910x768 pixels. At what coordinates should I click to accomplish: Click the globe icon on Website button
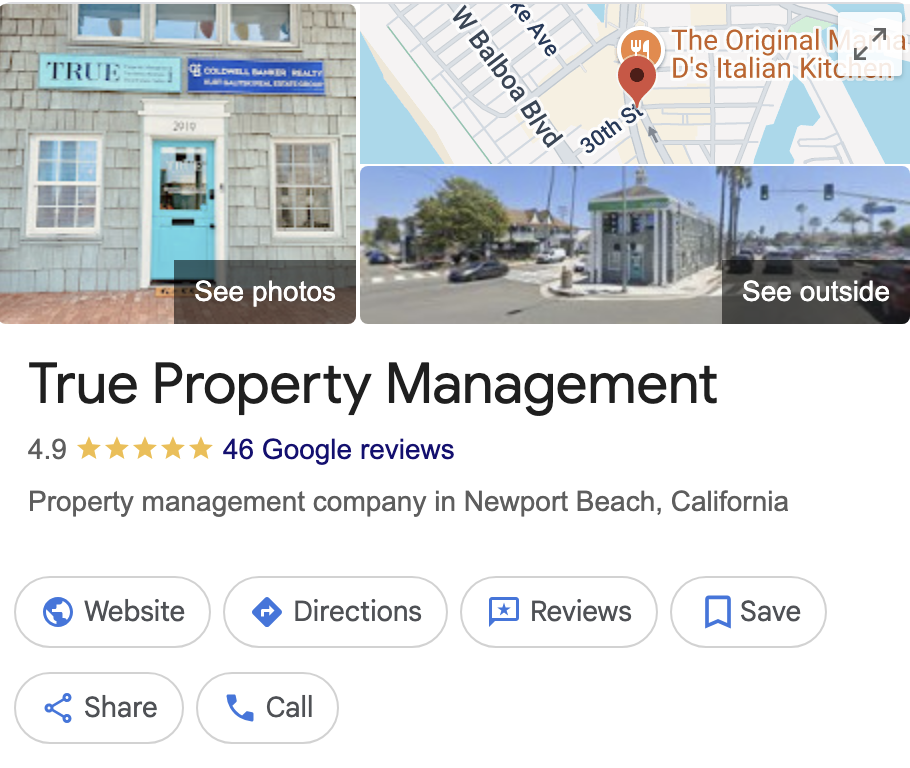click(x=58, y=612)
